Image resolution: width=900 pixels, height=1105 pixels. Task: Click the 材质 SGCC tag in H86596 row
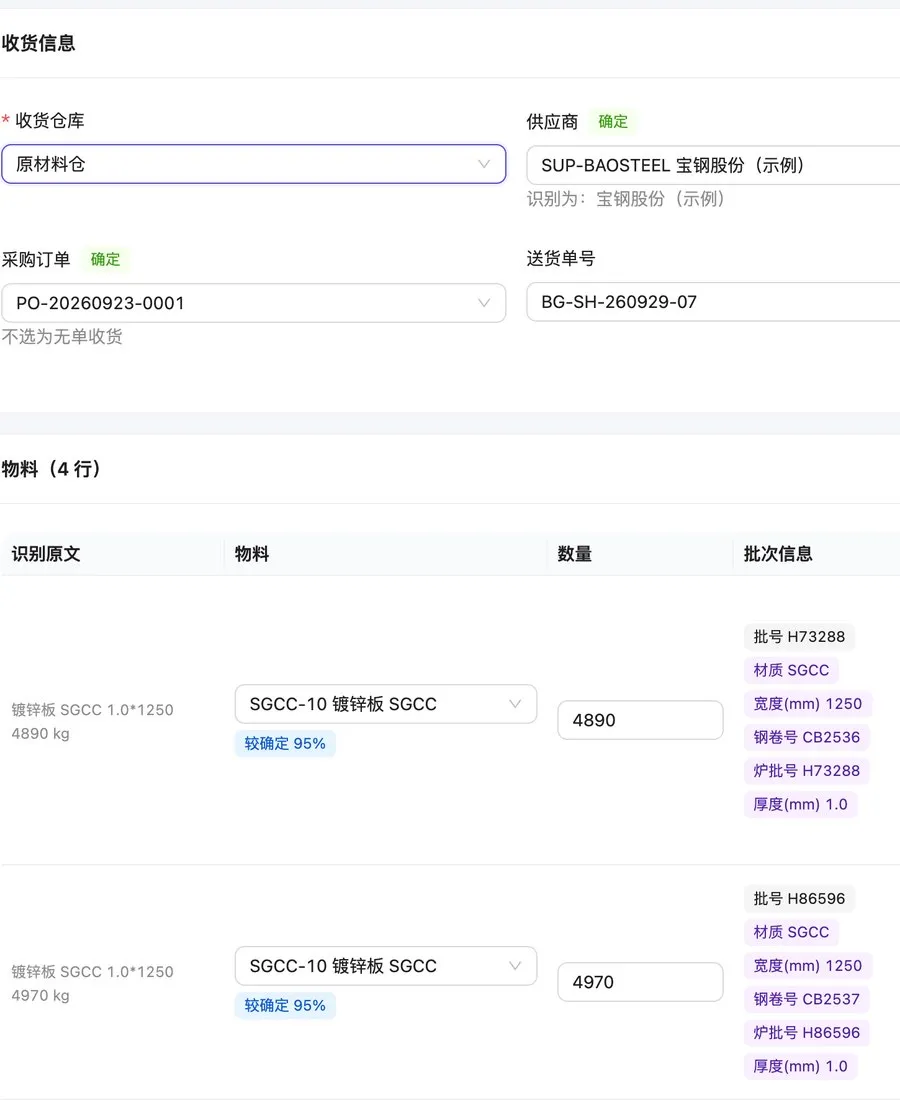coord(791,932)
